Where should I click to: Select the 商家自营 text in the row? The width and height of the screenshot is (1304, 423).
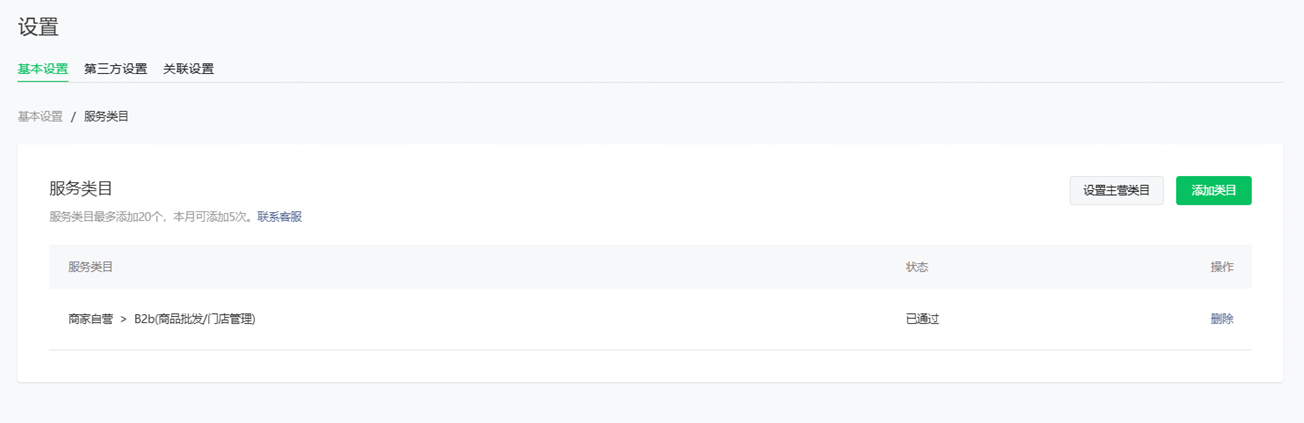(91, 319)
